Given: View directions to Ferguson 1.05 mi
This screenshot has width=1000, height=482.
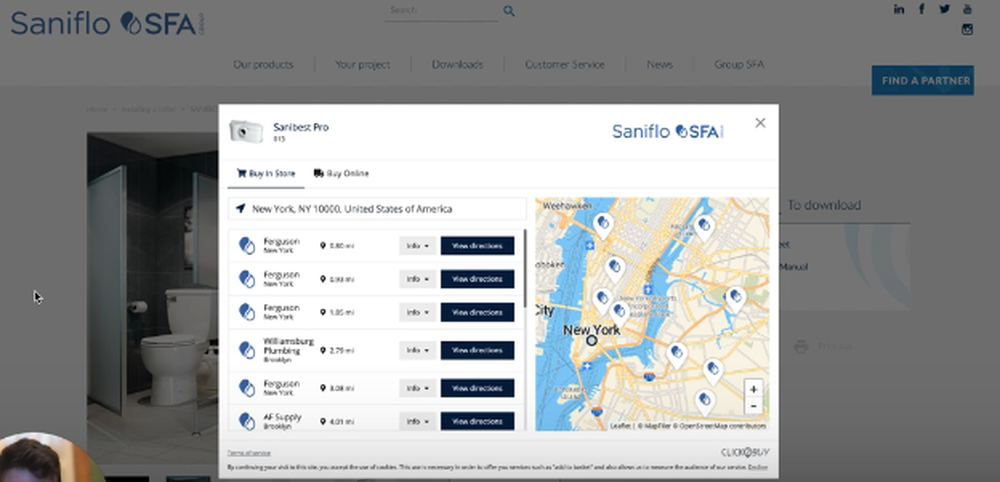Looking at the screenshot, I should point(477,312).
